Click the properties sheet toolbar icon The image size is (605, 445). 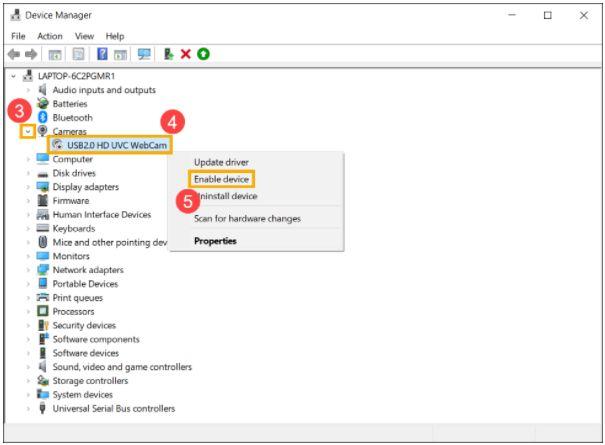point(78,54)
